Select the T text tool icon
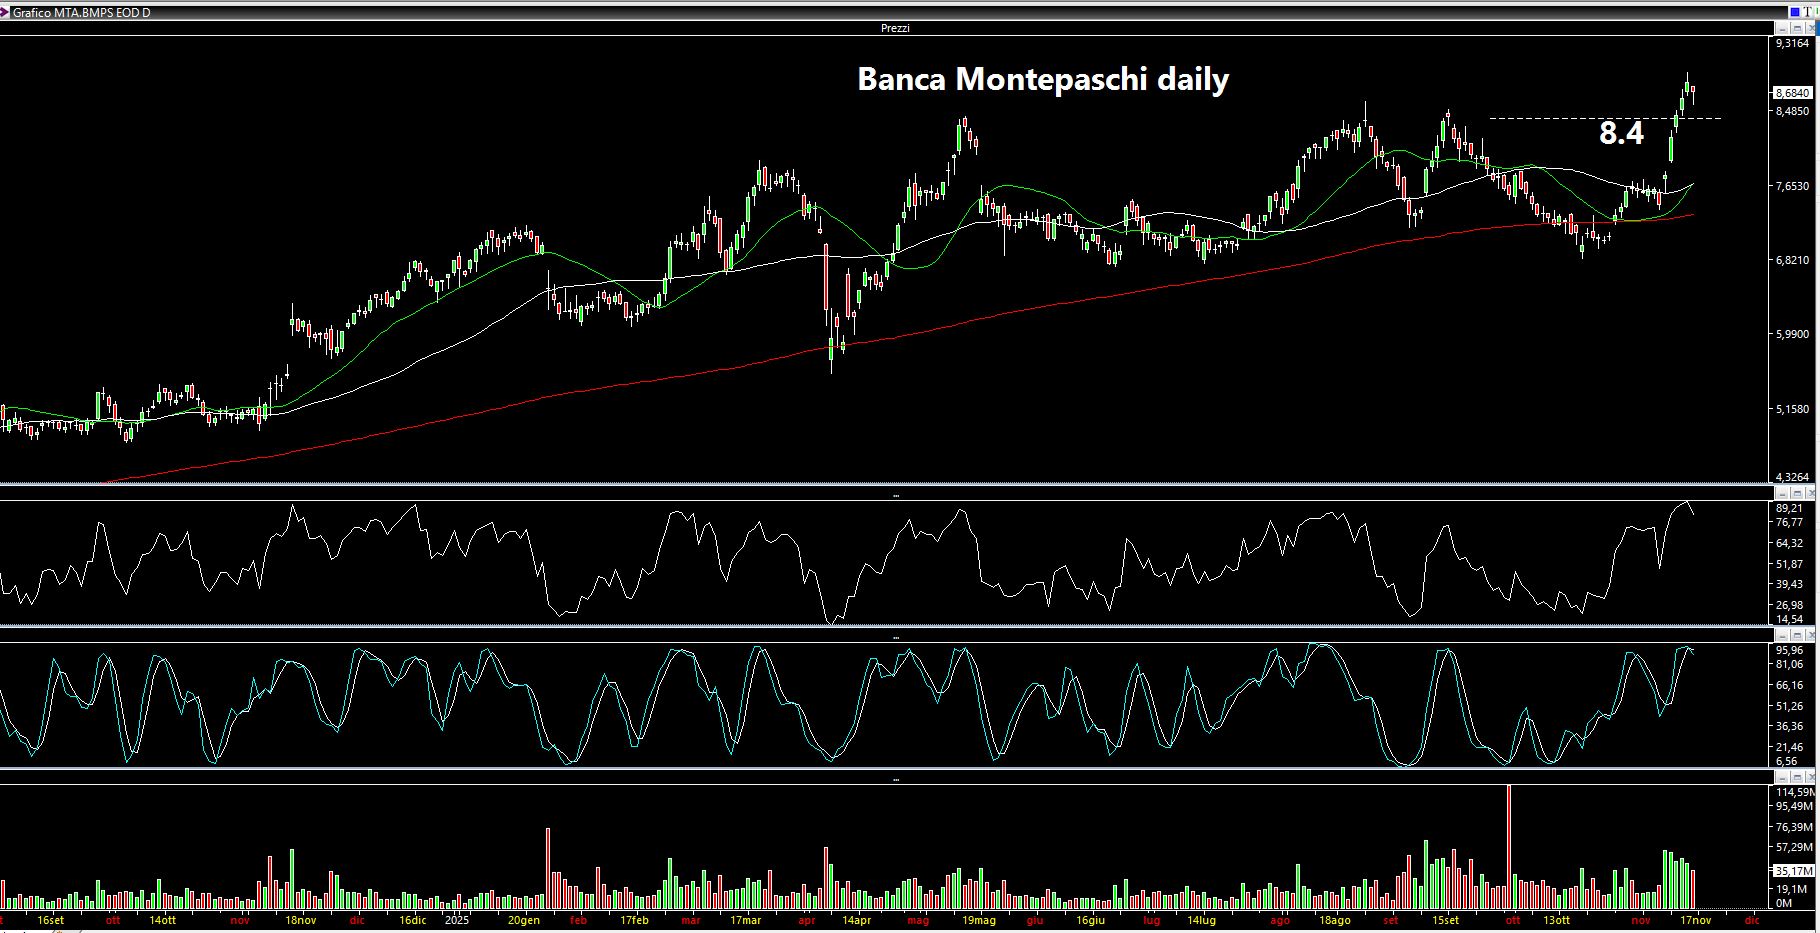The height and width of the screenshot is (933, 1820). point(1808,12)
